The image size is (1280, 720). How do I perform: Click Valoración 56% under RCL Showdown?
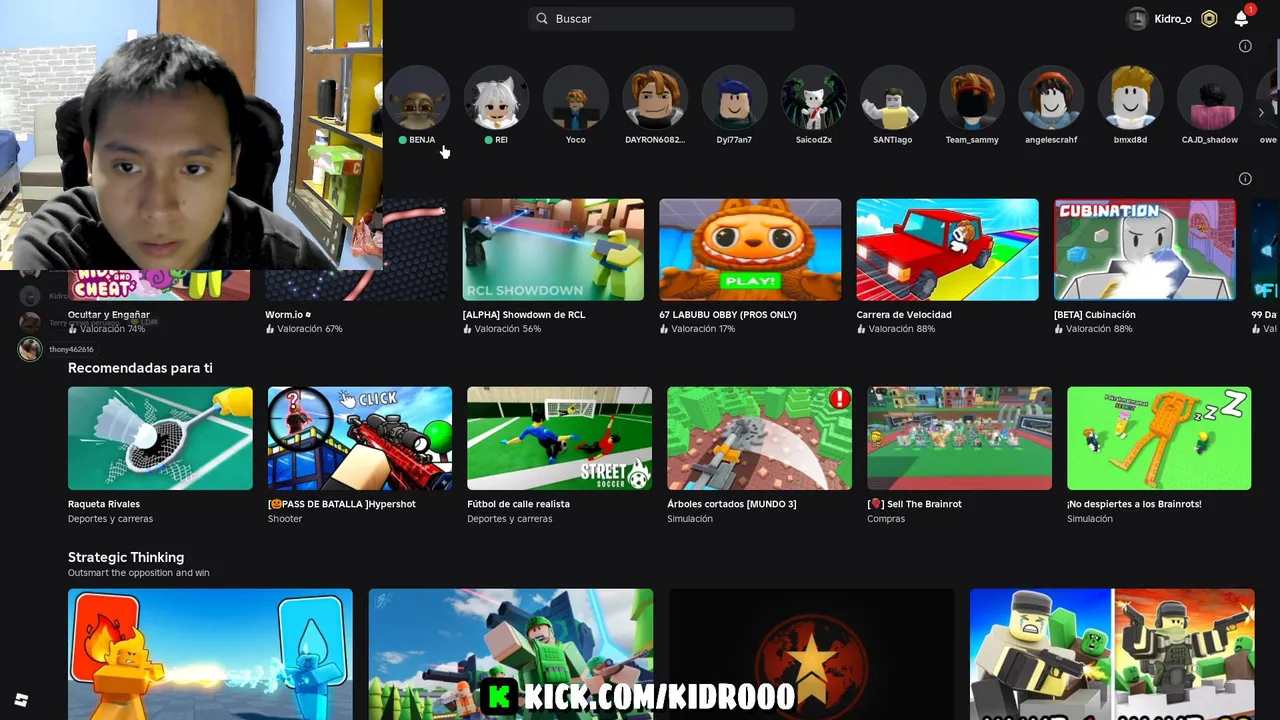501,329
